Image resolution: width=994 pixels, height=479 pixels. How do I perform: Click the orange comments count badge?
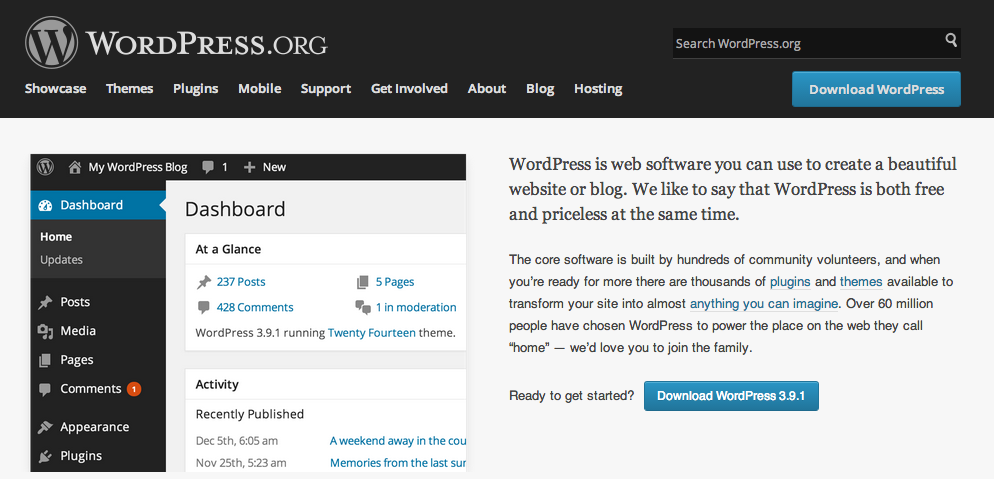point(134,388)
